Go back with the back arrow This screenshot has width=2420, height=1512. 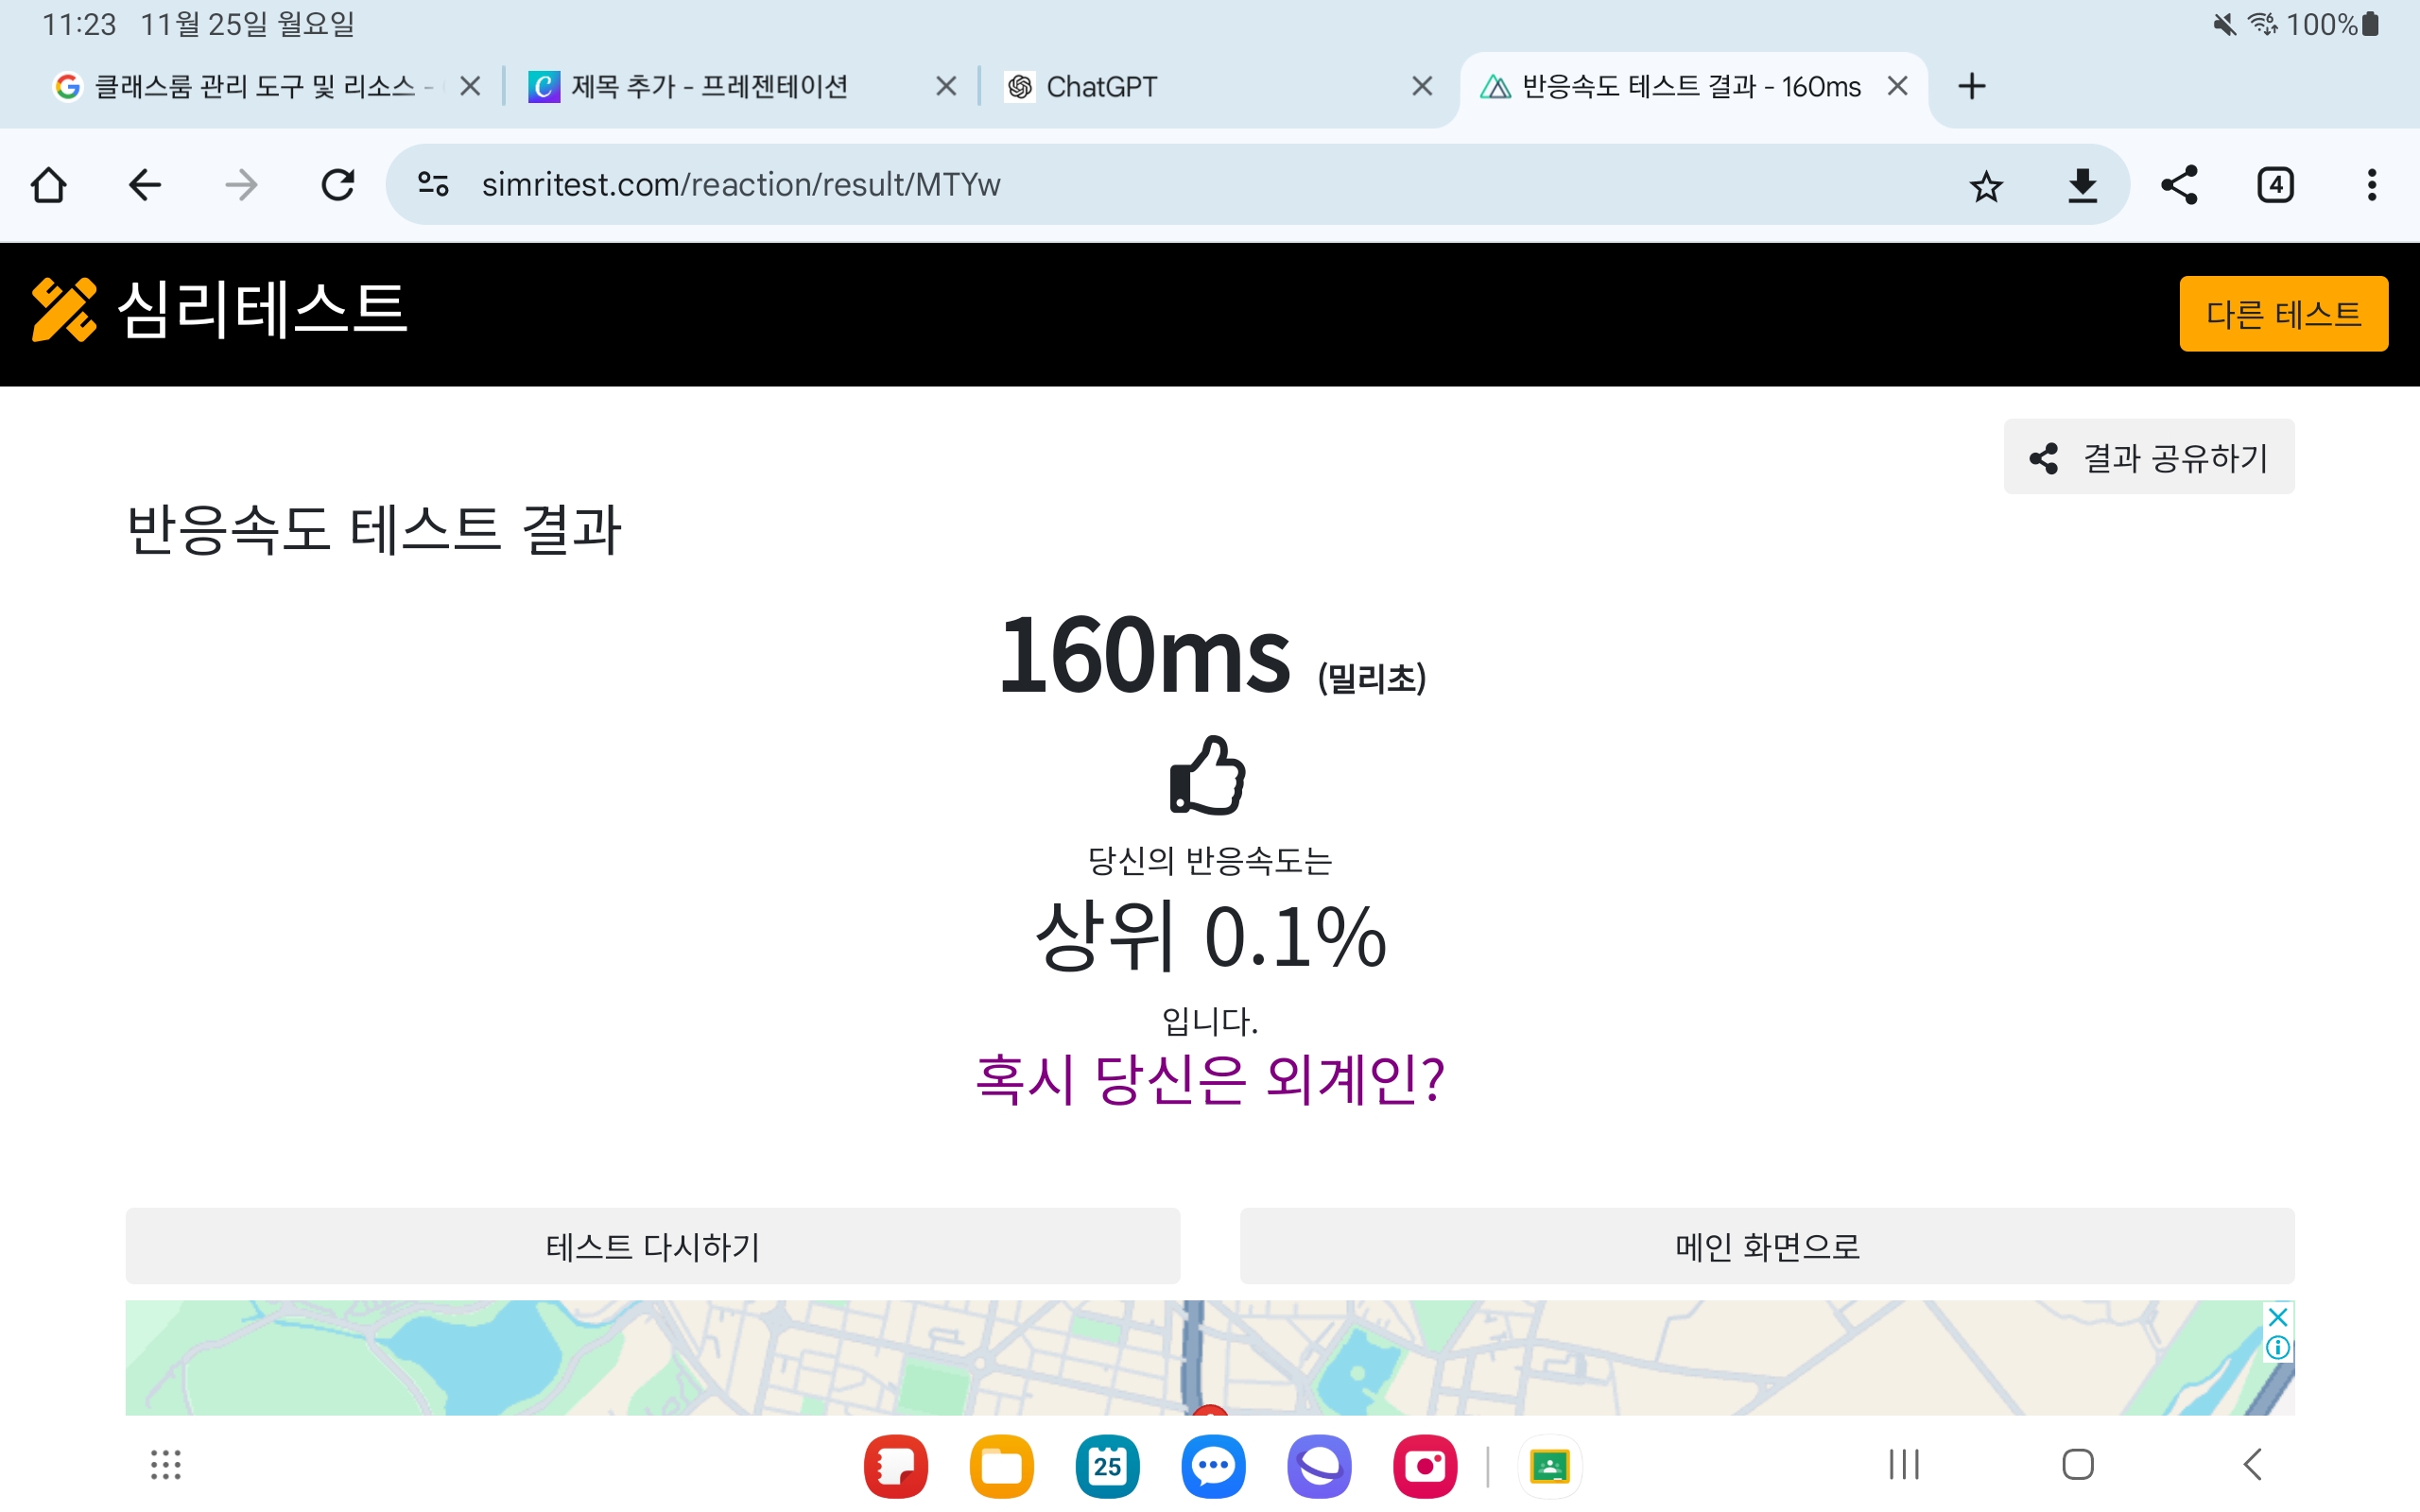click(145, 185)
